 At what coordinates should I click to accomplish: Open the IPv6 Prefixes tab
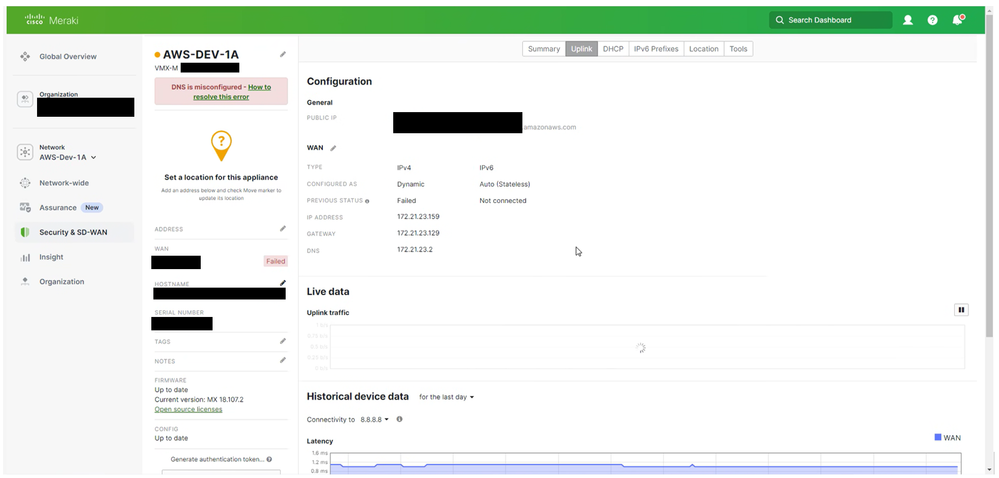pyautogui.click(x=656, y=49)
